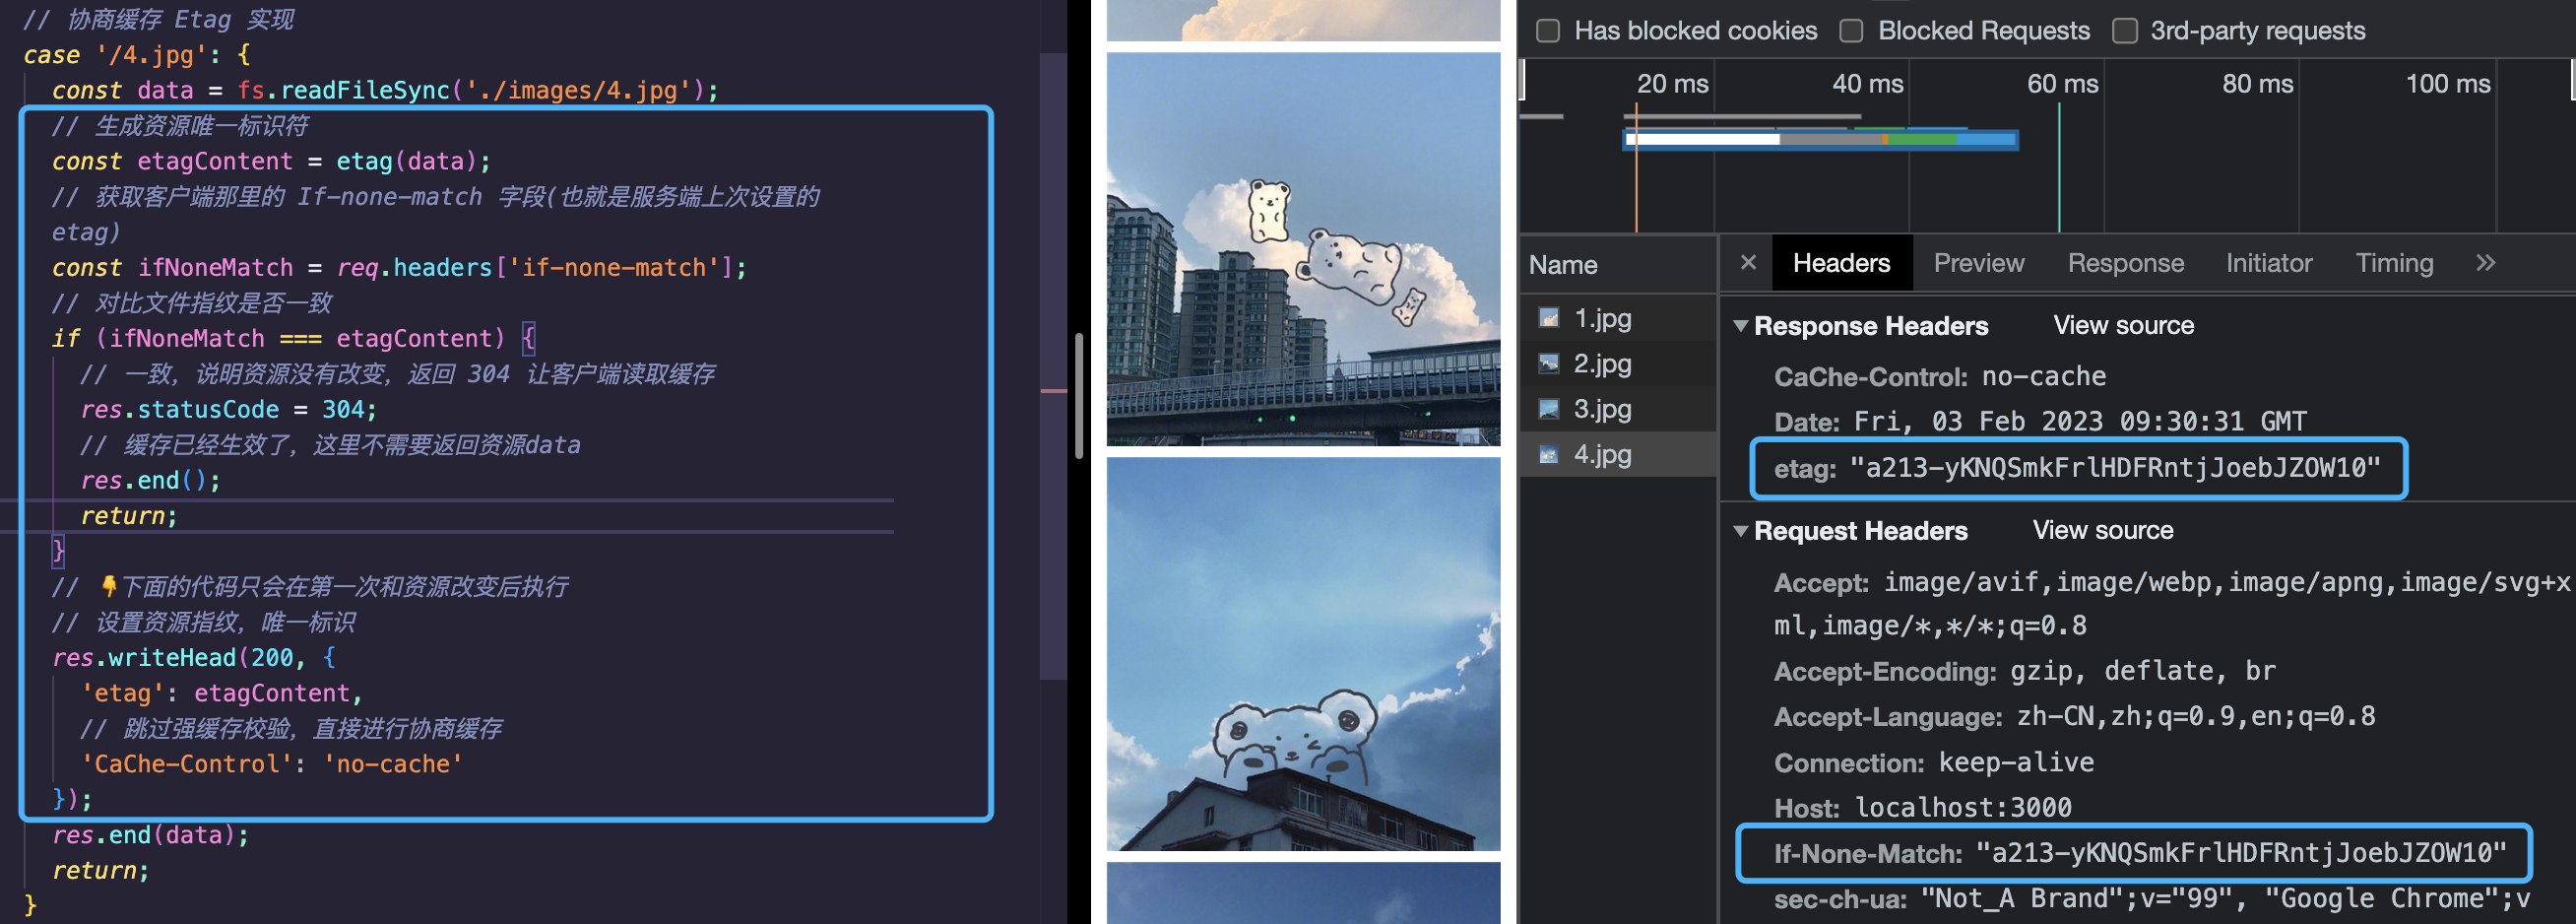Click the 4.jpg image file icon

(x=1548, y=454)
